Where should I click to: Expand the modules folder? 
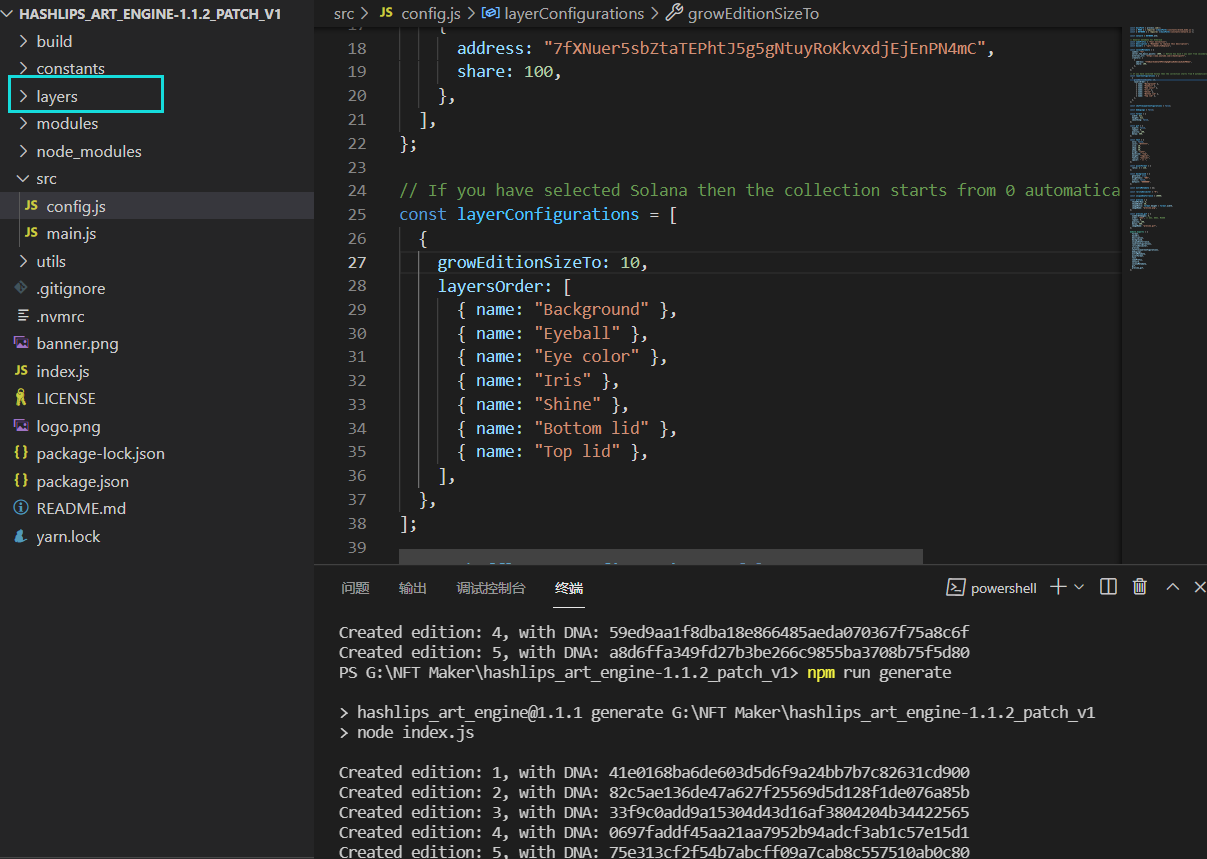(x=67, y=124)
